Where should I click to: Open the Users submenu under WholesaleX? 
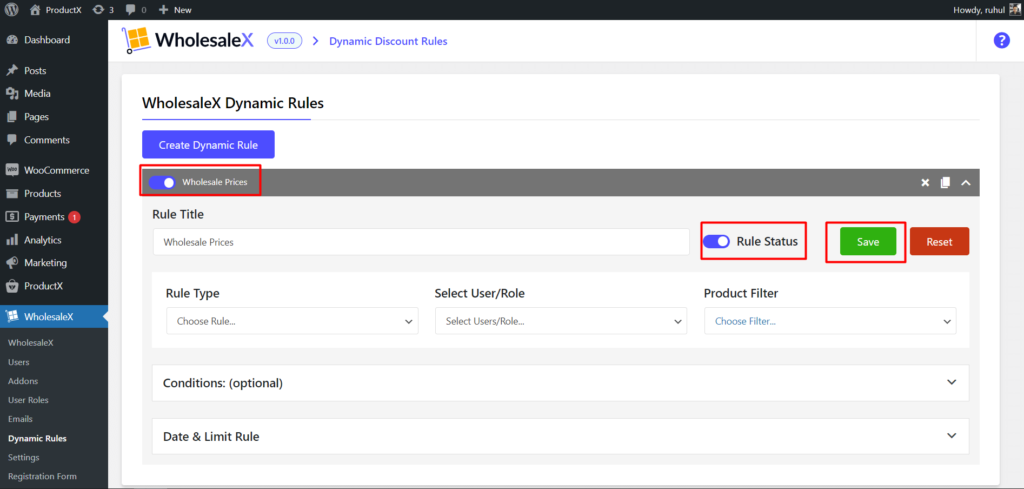click(x=18, y=362)
